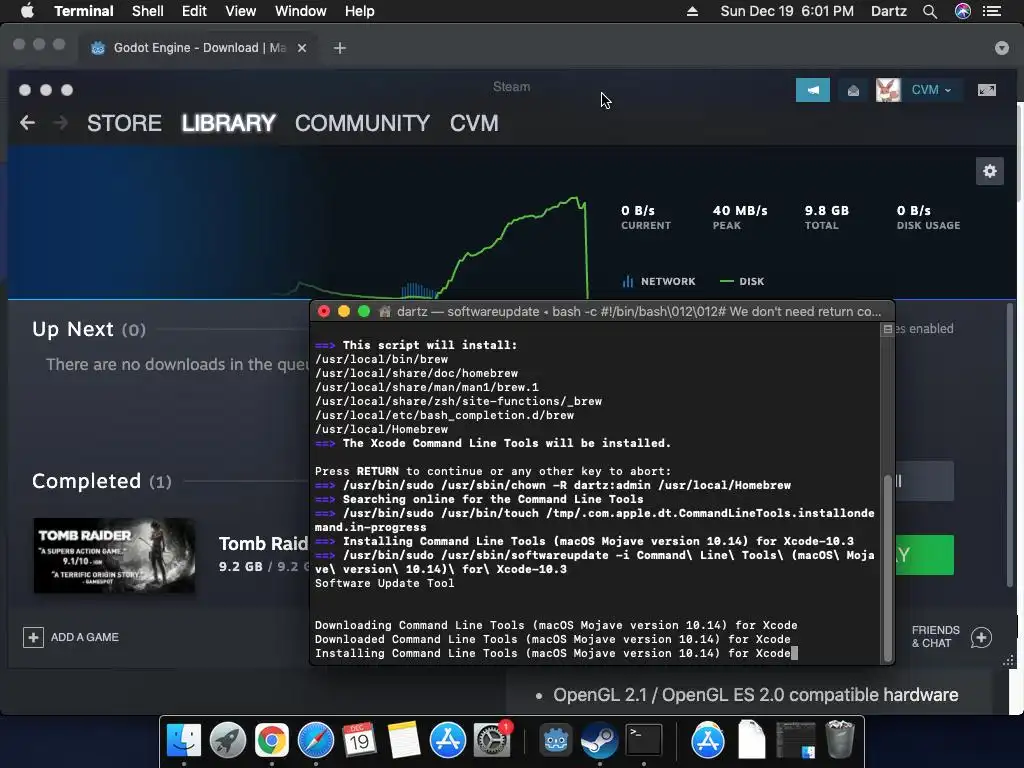The width and height of the screenshot is (1024, 768).
Task: Open the Shell menu
Action: (x=148, y=11)
